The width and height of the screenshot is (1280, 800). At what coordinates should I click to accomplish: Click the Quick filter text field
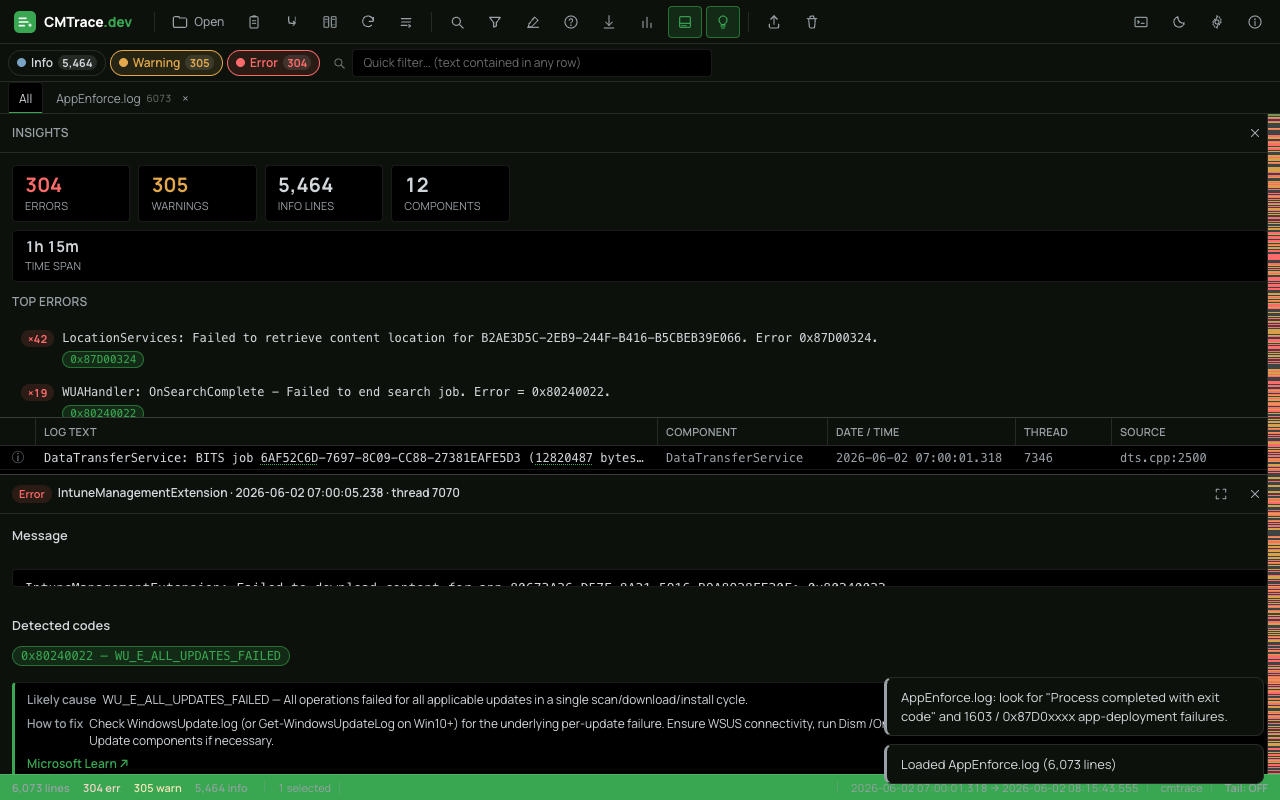[532, 63]
